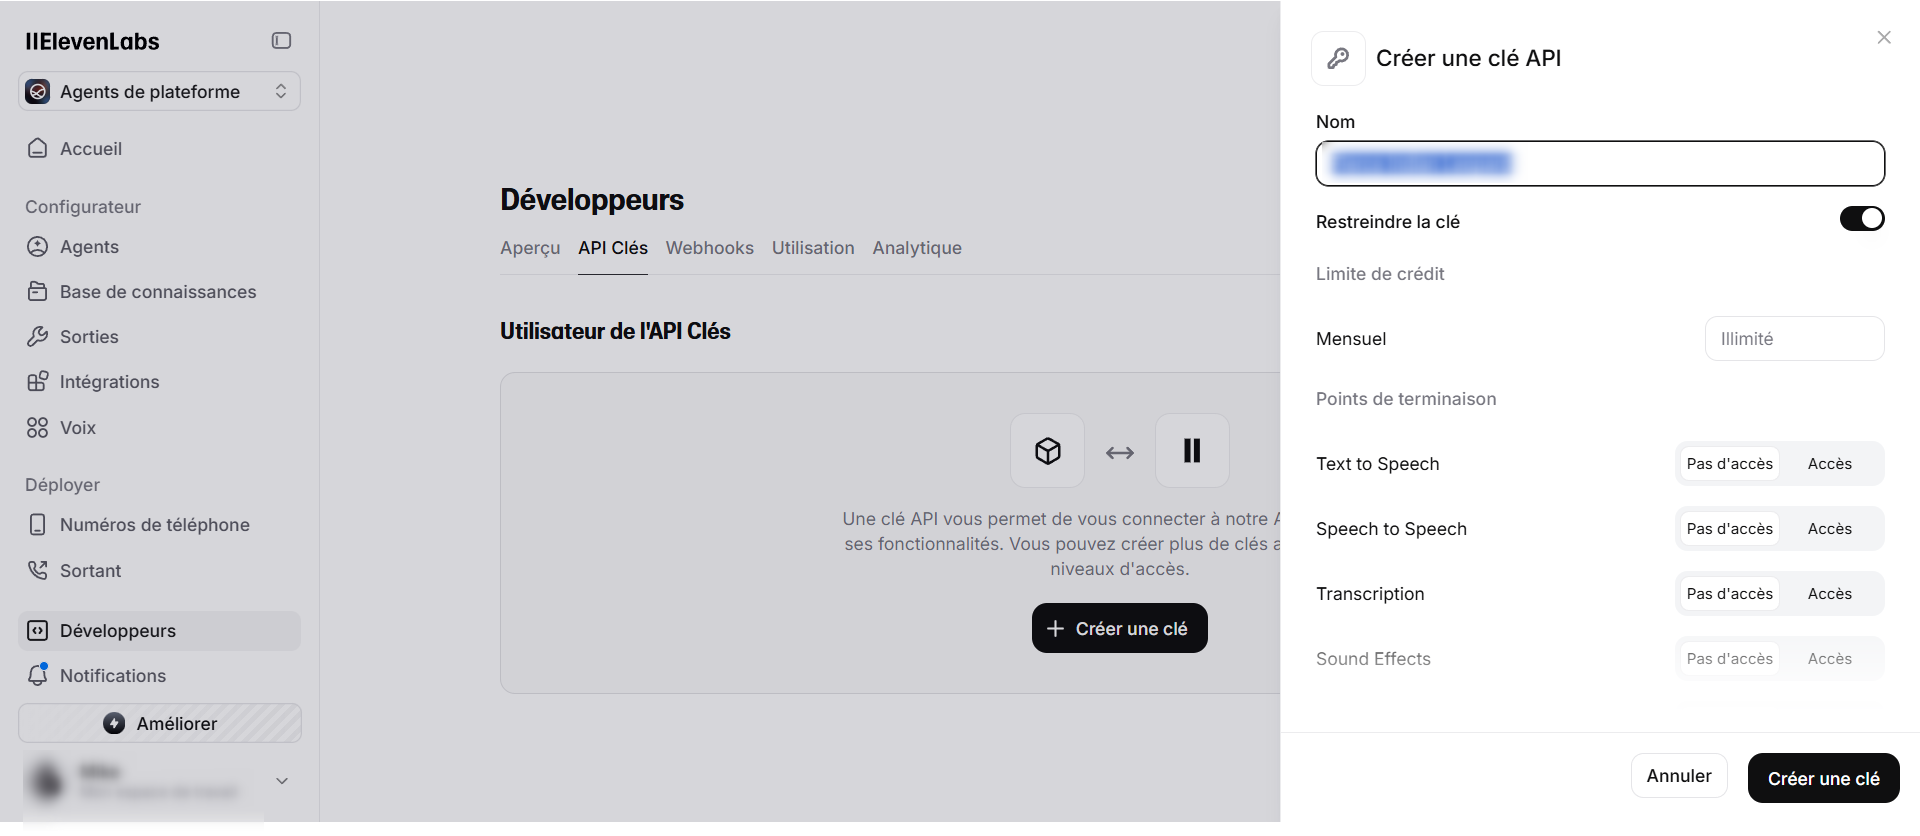The width and height of the screenshot is (1920, 836).
Task: Focus the Nom input field
Action: (x=1600, y=163)
